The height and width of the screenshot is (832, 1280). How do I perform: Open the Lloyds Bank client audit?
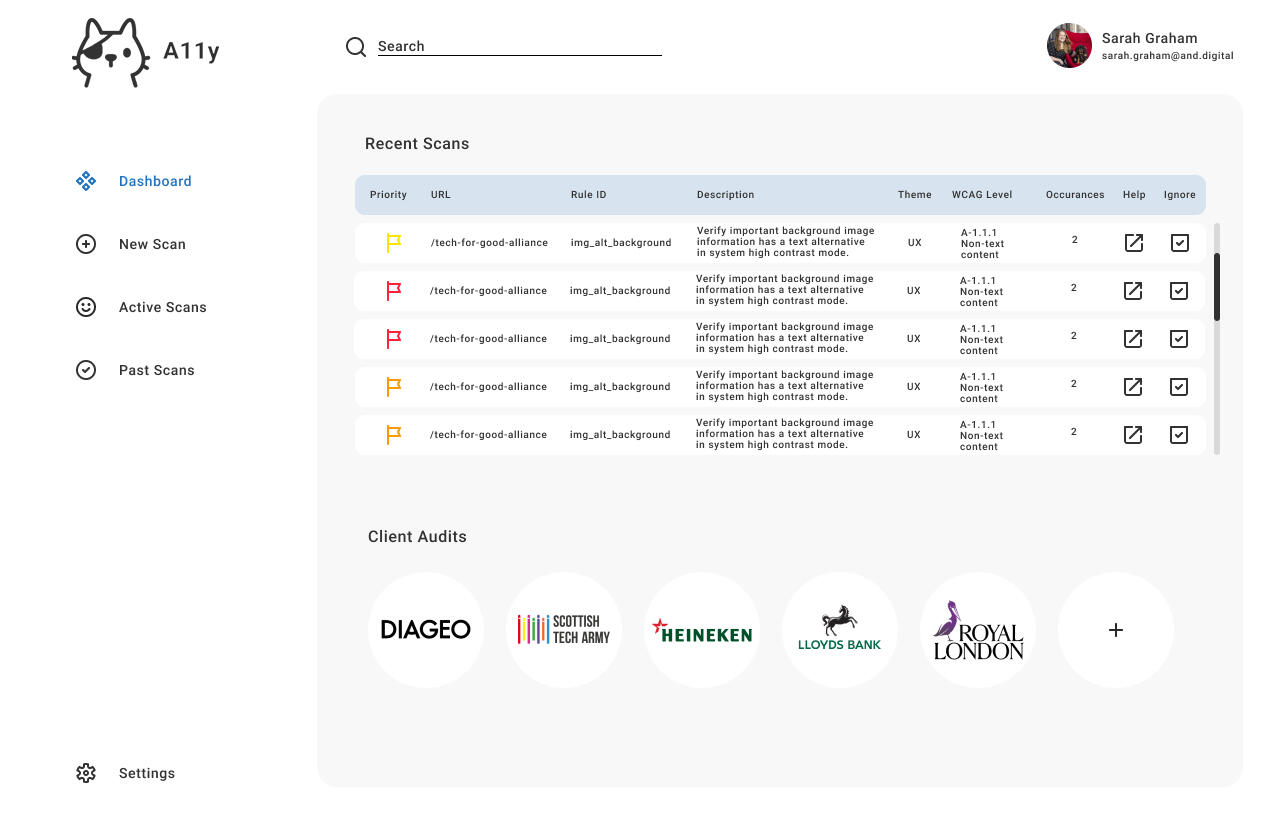pyautogui.click(x=840, y=630)
